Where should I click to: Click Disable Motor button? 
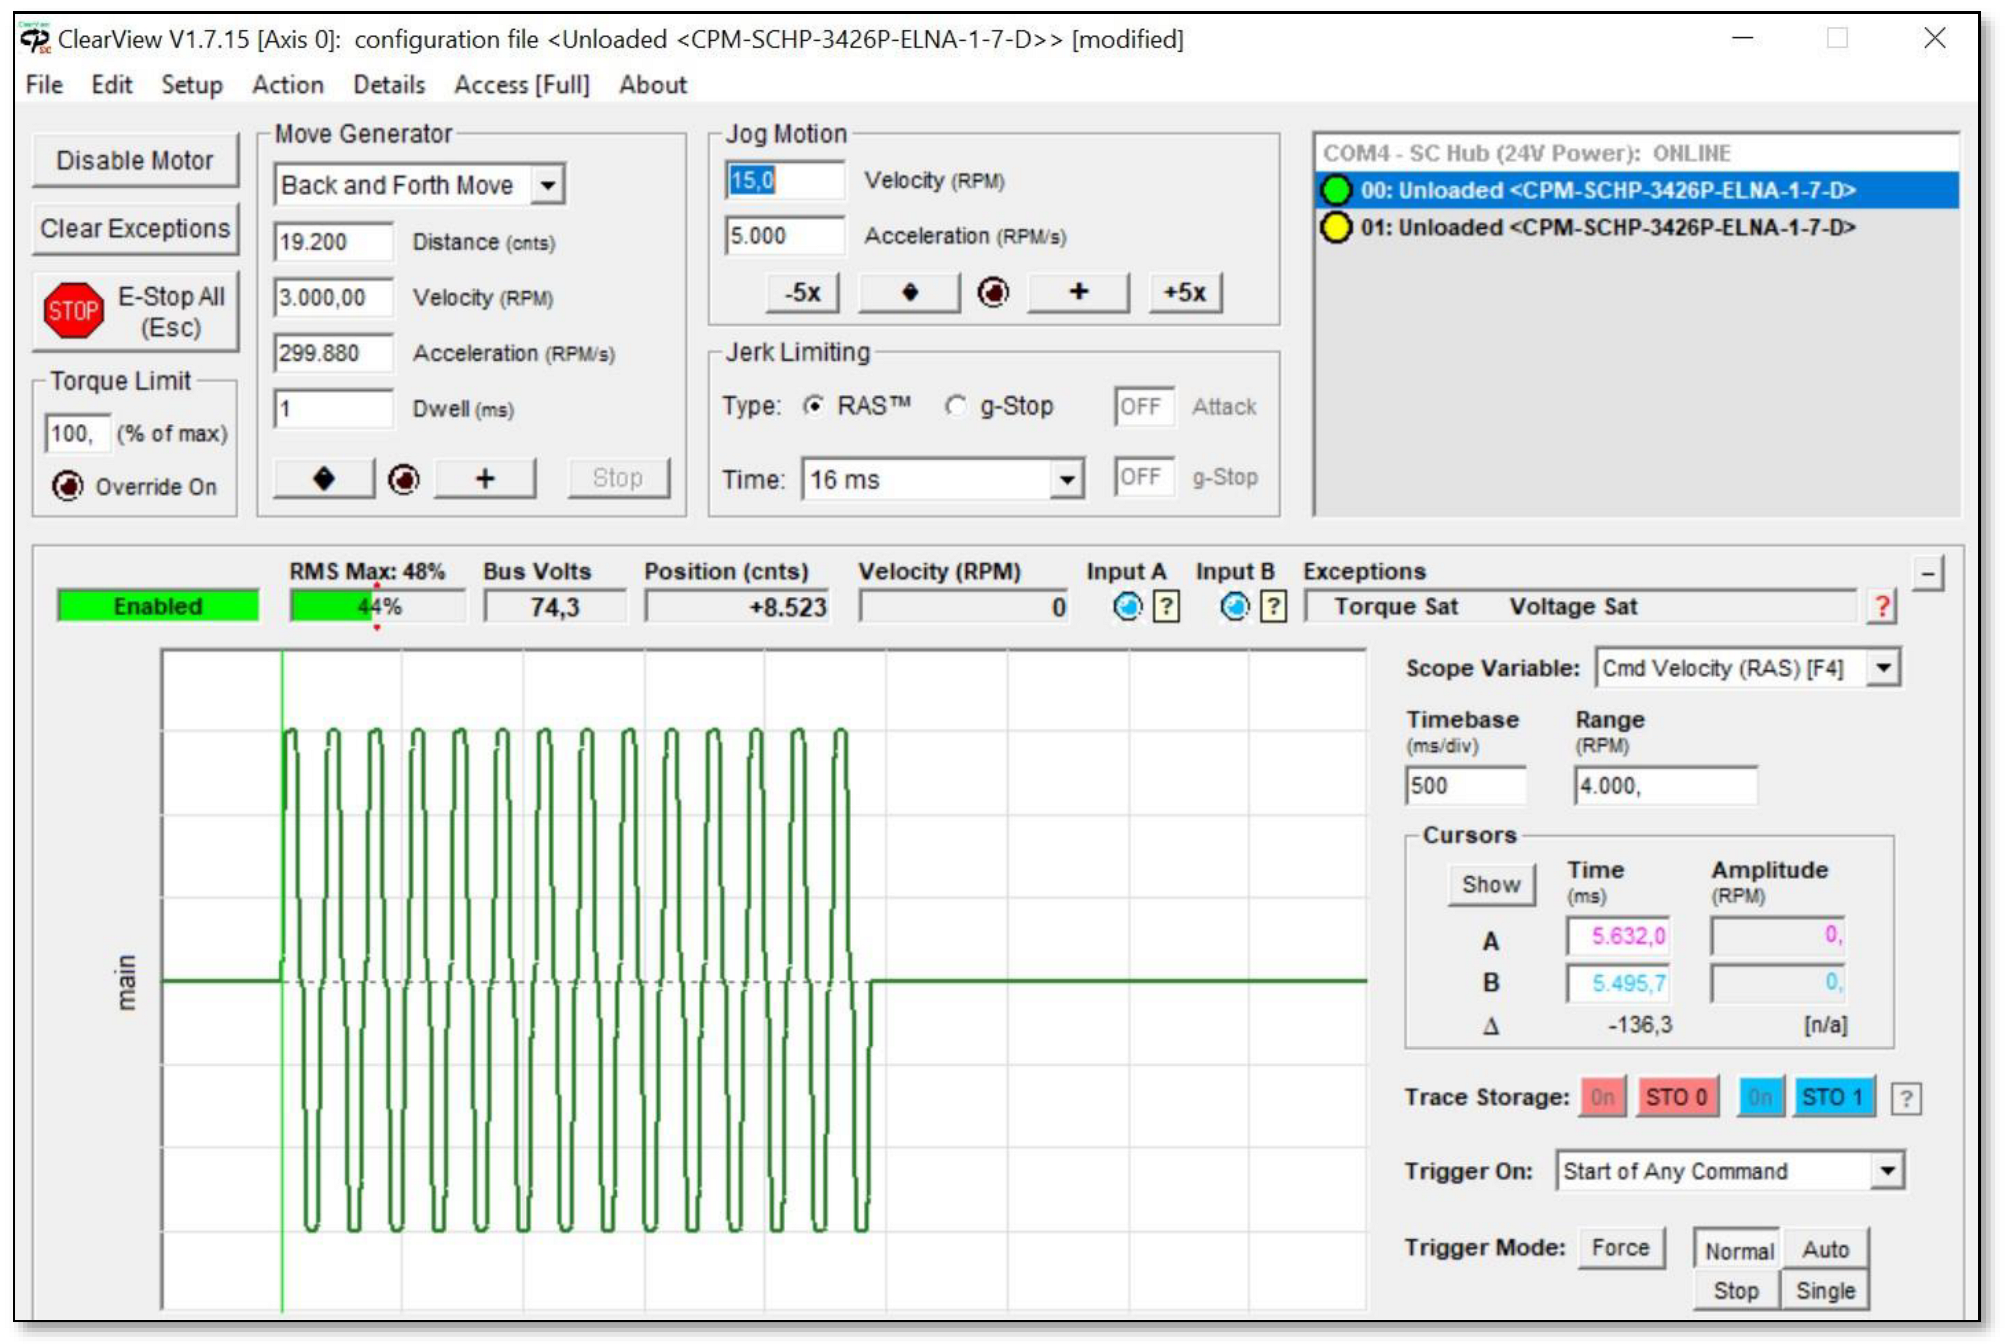(135, 160)
